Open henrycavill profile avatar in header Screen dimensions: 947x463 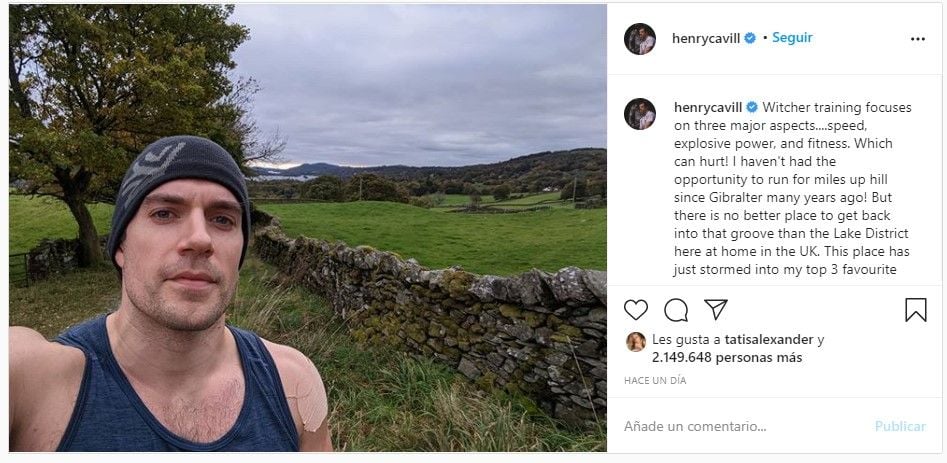pyautogui.click(x=640, y=39)
